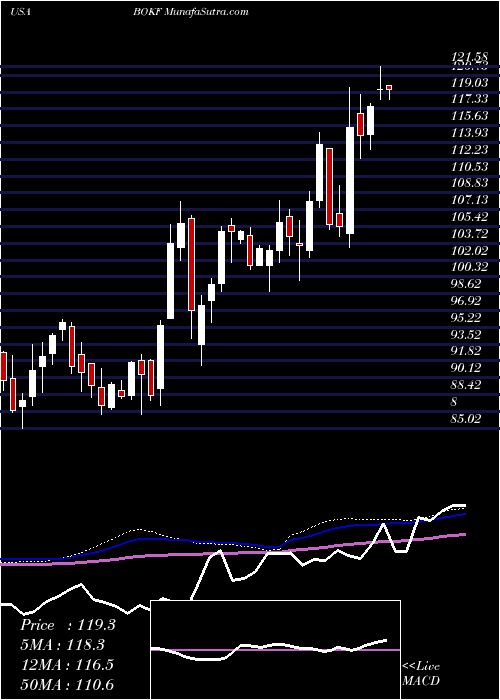The width and height of the screenshot is (500, 700).
Task: Open the MACD inset chart panel
Action: [276, 650]
